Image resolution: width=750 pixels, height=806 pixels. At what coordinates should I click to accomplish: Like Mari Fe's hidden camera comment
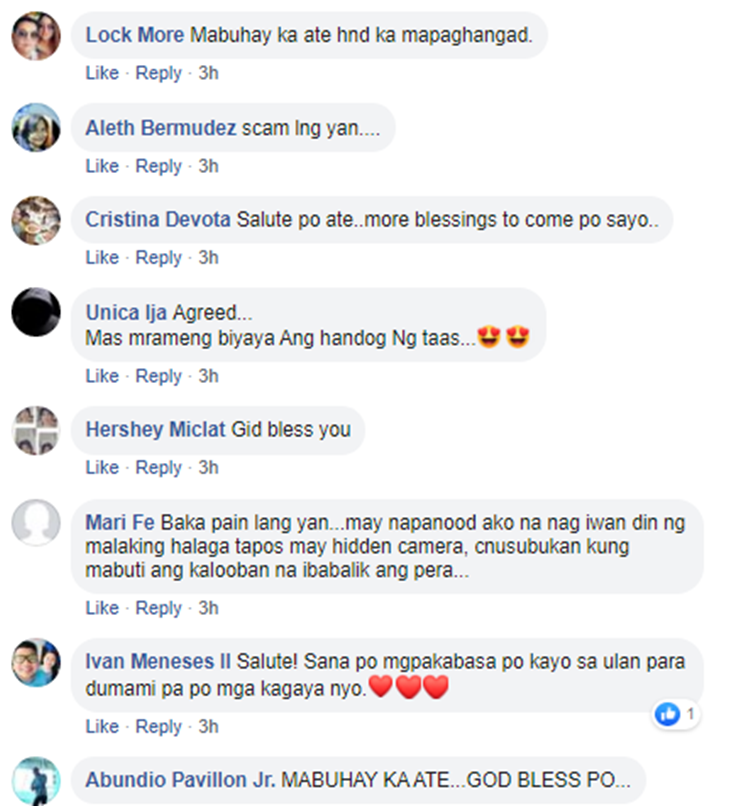pyautogui.click(x=102, y=608)
